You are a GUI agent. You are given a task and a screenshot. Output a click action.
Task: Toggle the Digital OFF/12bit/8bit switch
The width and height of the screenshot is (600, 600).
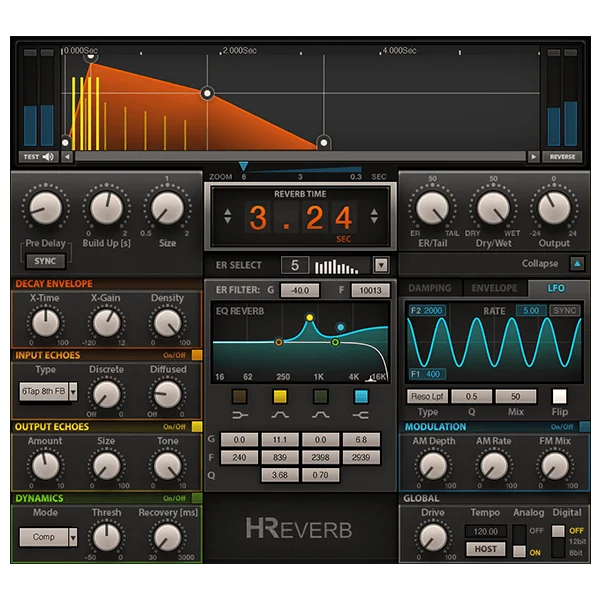(558, 541)
